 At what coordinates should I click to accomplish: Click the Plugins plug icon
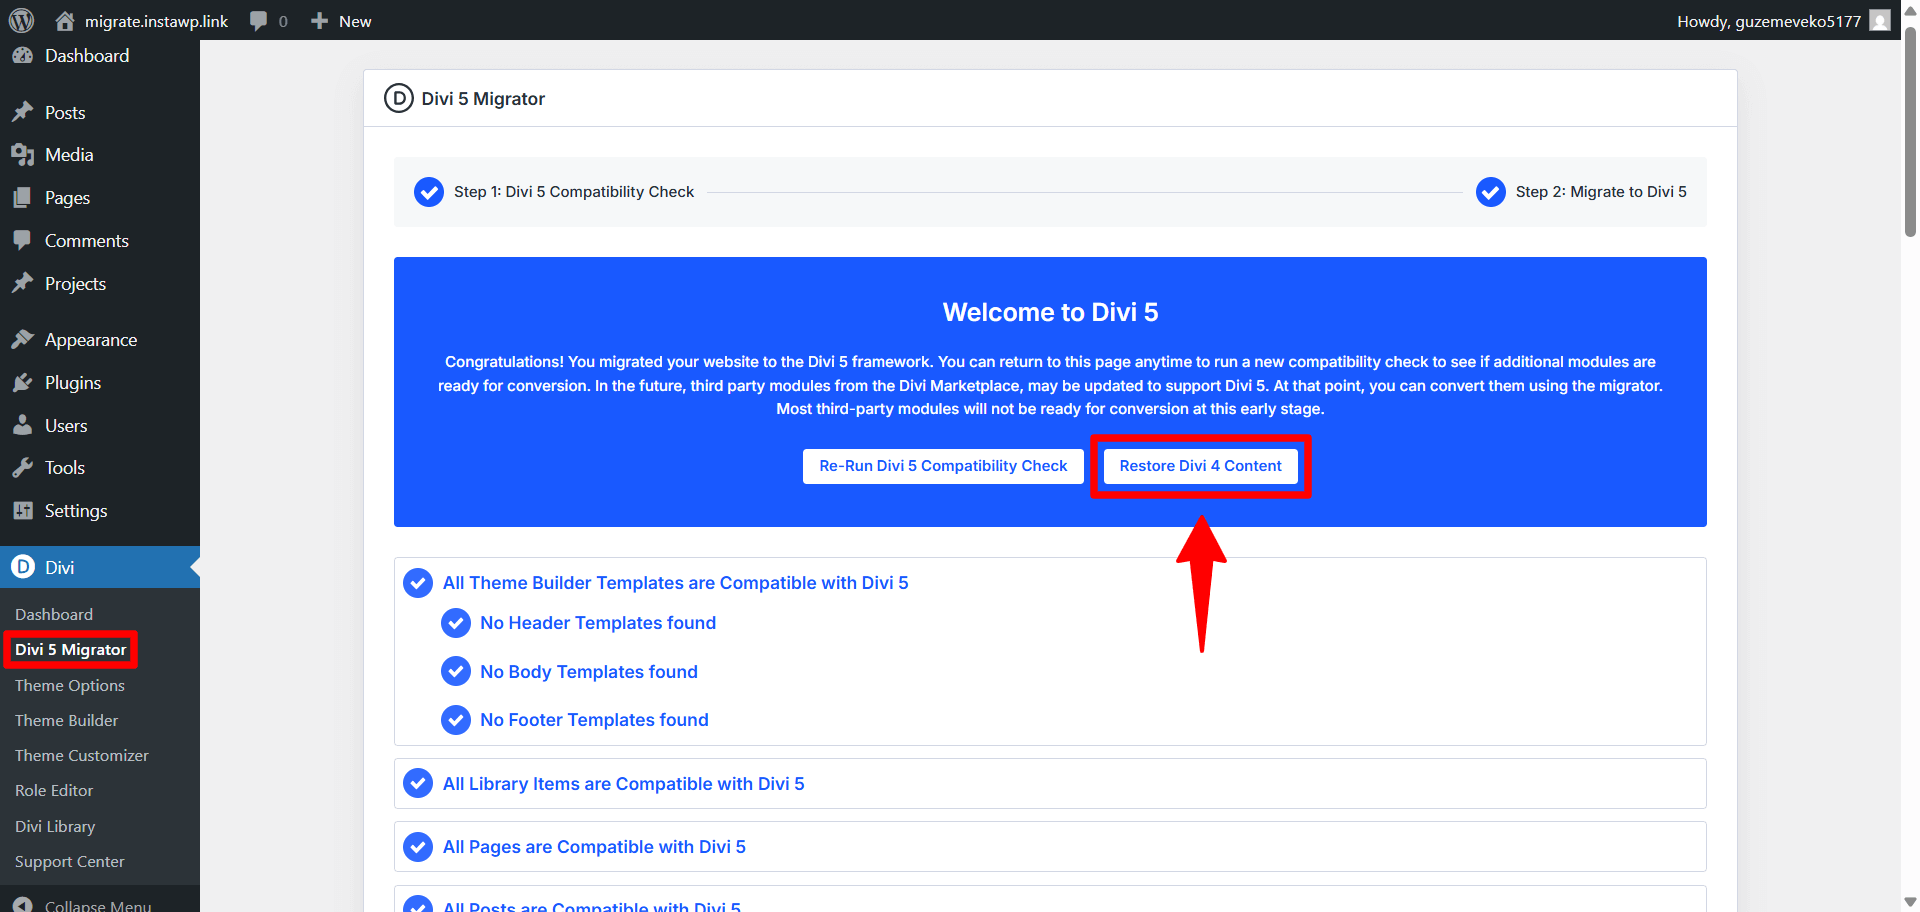click(23, 383)
